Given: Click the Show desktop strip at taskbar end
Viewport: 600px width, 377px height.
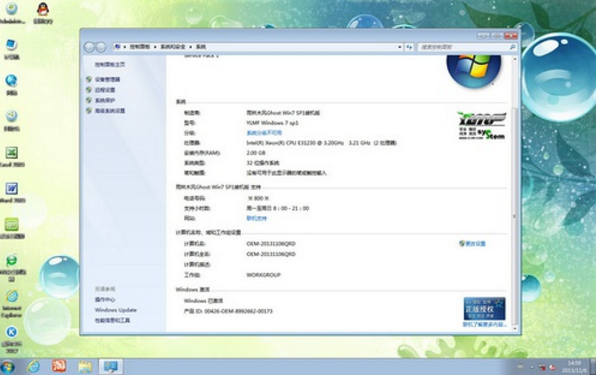Looking at the screenshot, I should pyautogui.click(x=593, y=367).
